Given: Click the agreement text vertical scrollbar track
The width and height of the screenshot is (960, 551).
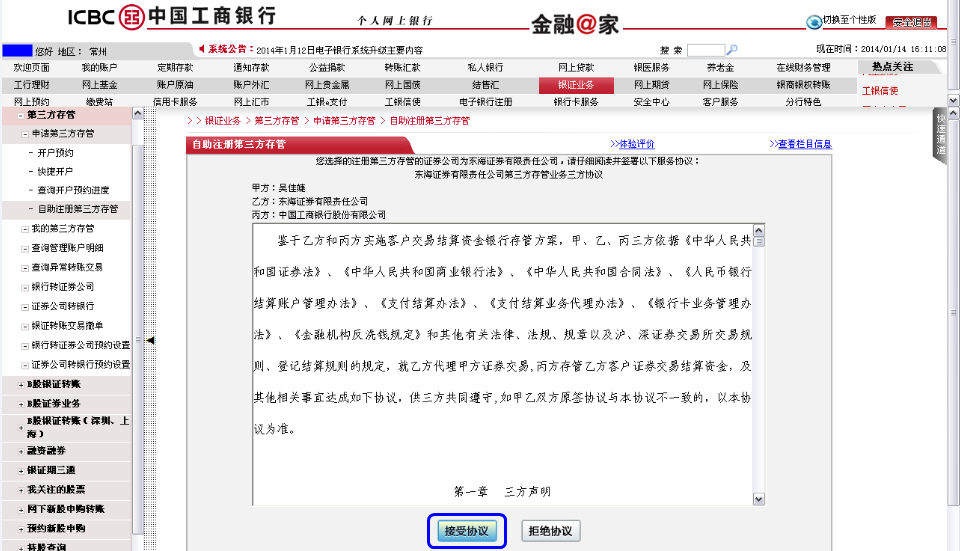Looking at the screenshot, I should click(x=759, y=367).
